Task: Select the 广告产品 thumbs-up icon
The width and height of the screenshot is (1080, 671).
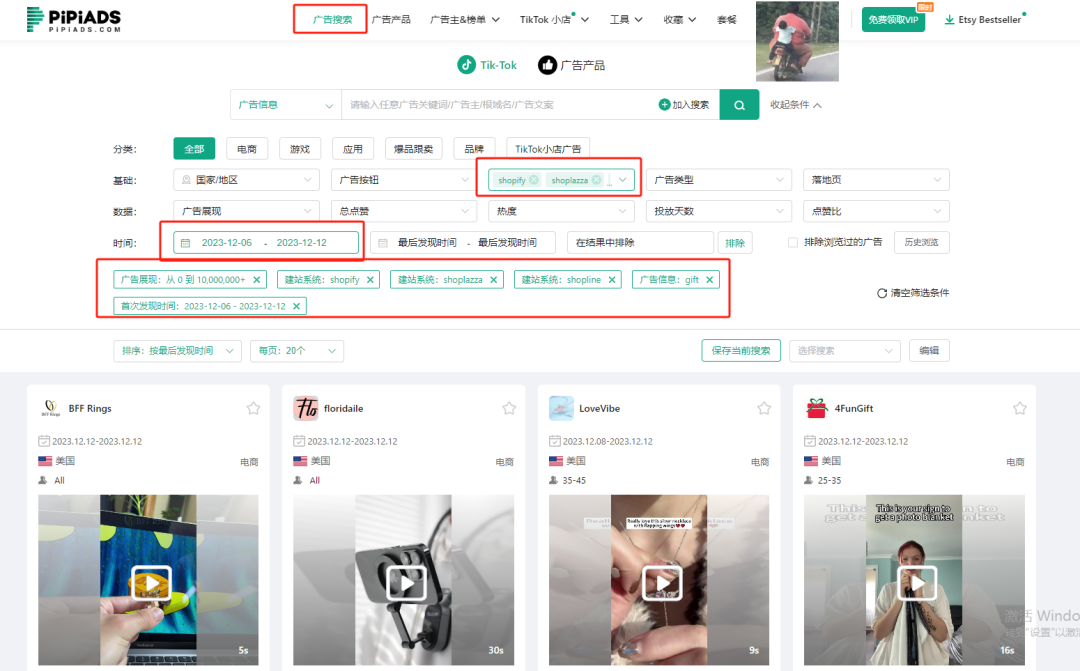Action: pos(548,65)
